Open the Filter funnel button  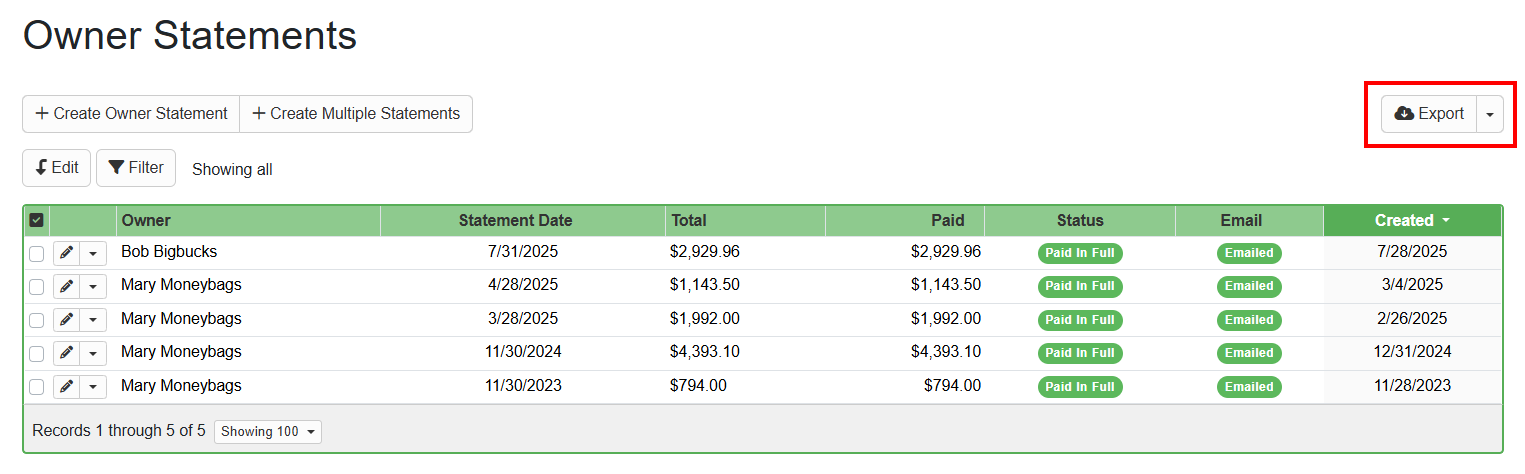(136, 168)
